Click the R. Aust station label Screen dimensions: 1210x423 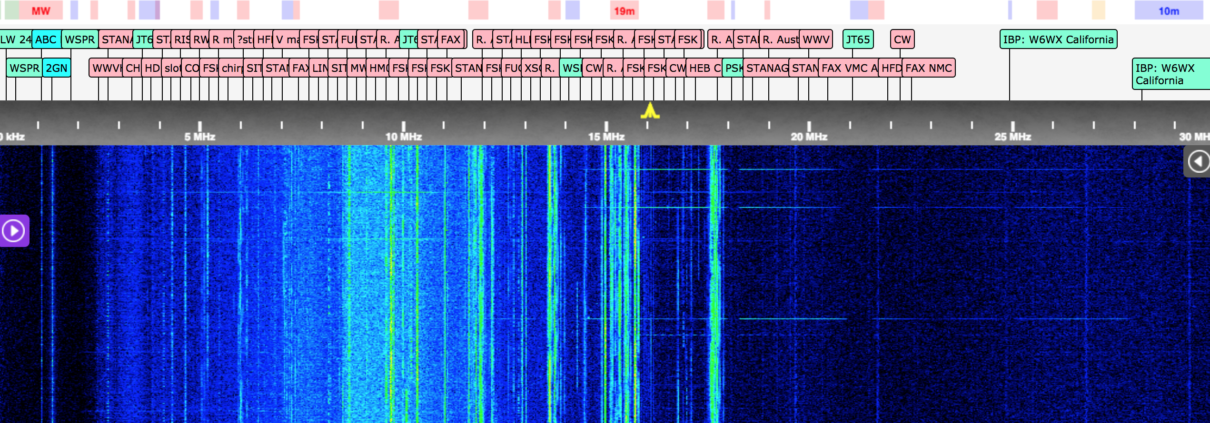click(780, 40)
